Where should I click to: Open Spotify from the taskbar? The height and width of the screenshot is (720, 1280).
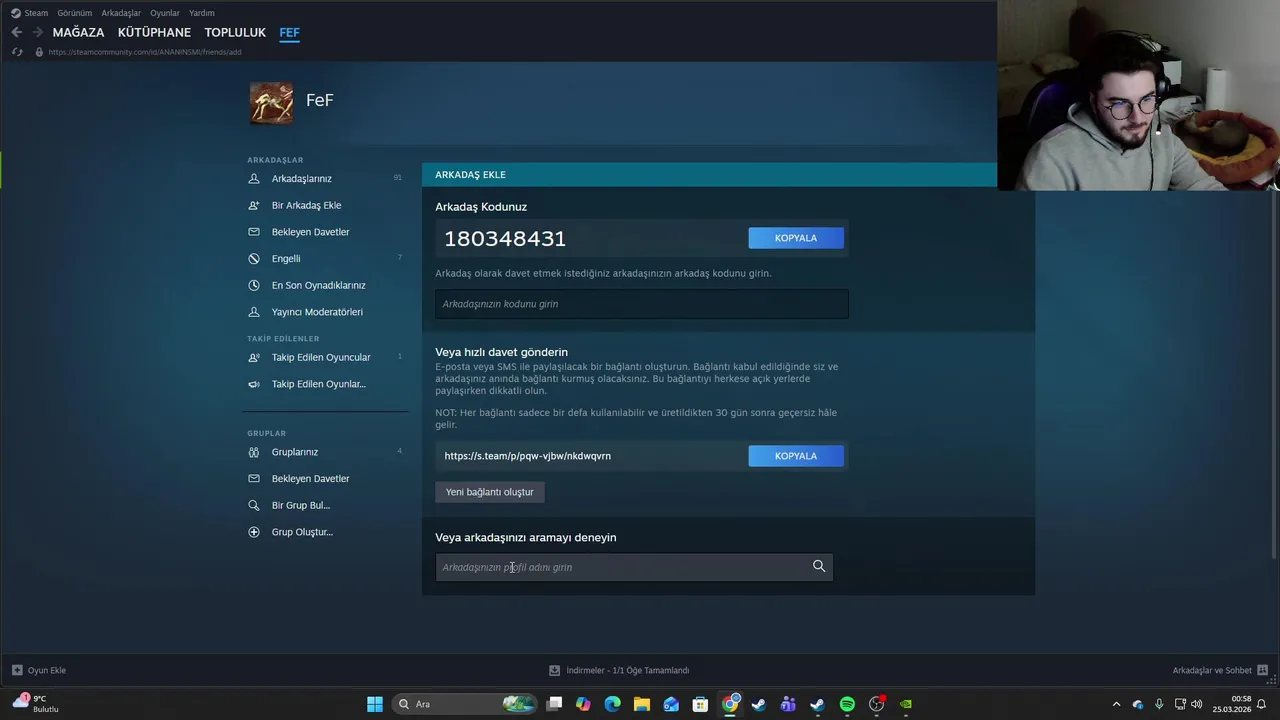[847, 704]
